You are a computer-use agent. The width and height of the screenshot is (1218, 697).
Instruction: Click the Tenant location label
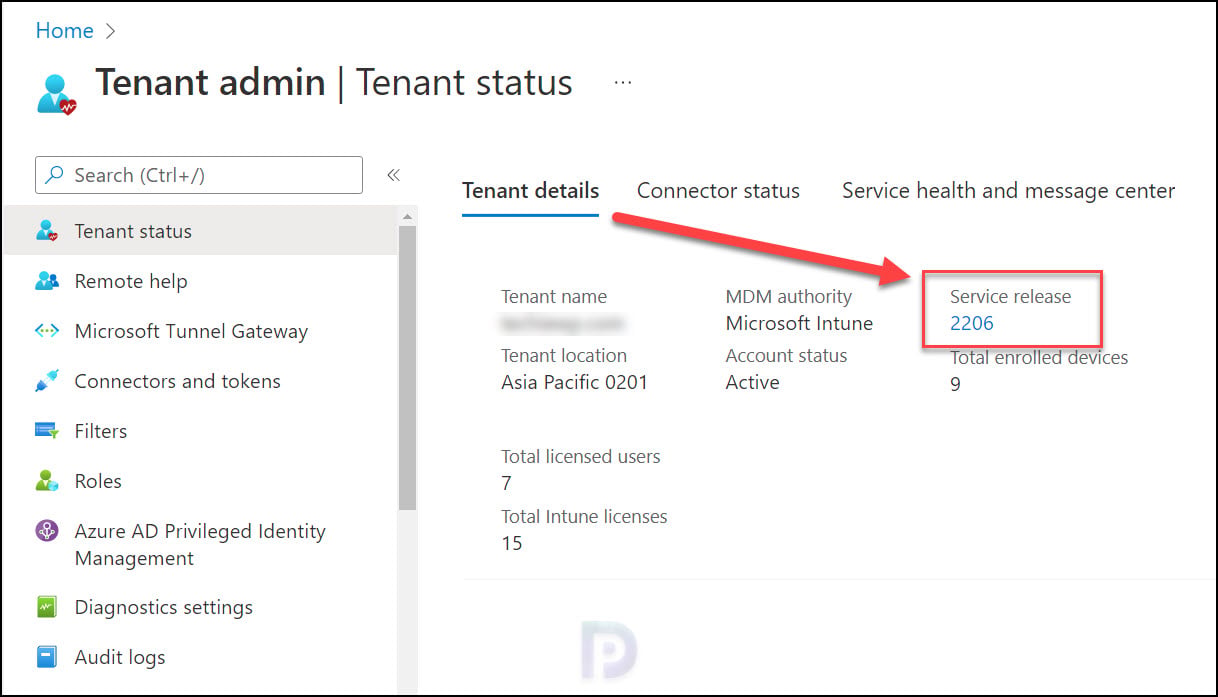point(564,355)
